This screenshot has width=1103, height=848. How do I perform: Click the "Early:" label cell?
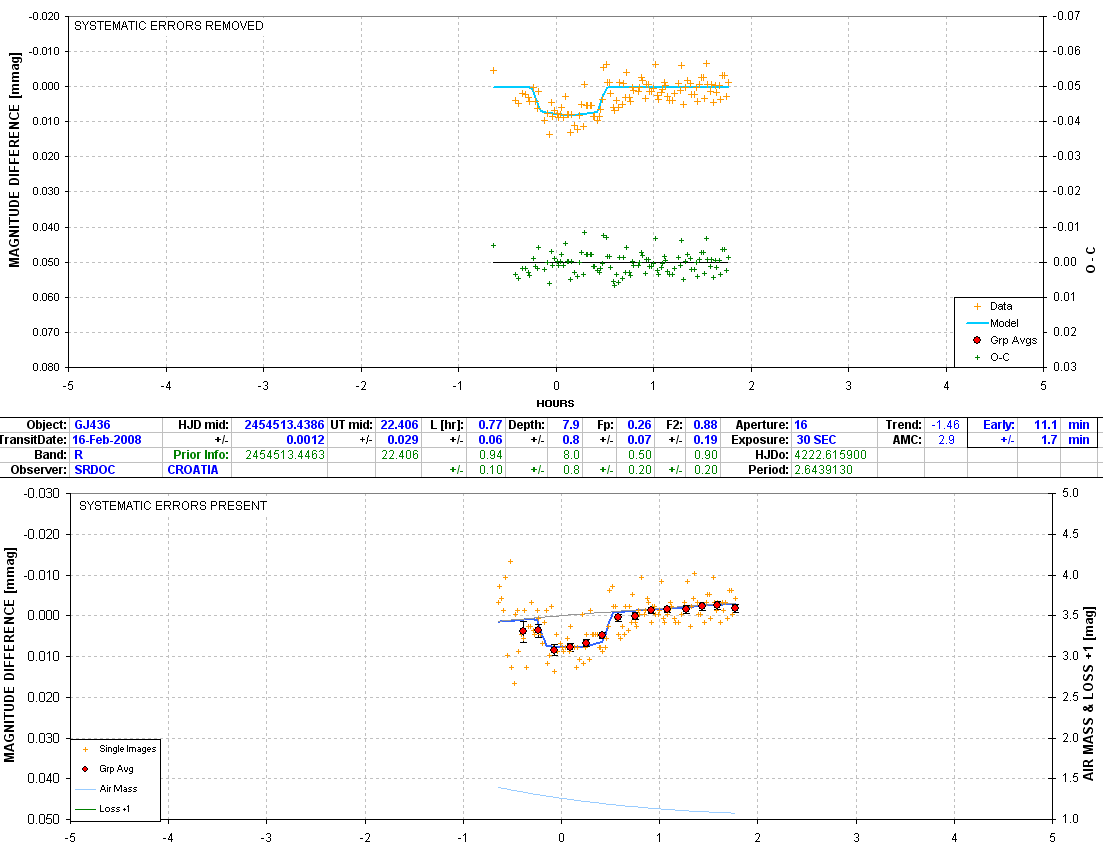[998, 425]
